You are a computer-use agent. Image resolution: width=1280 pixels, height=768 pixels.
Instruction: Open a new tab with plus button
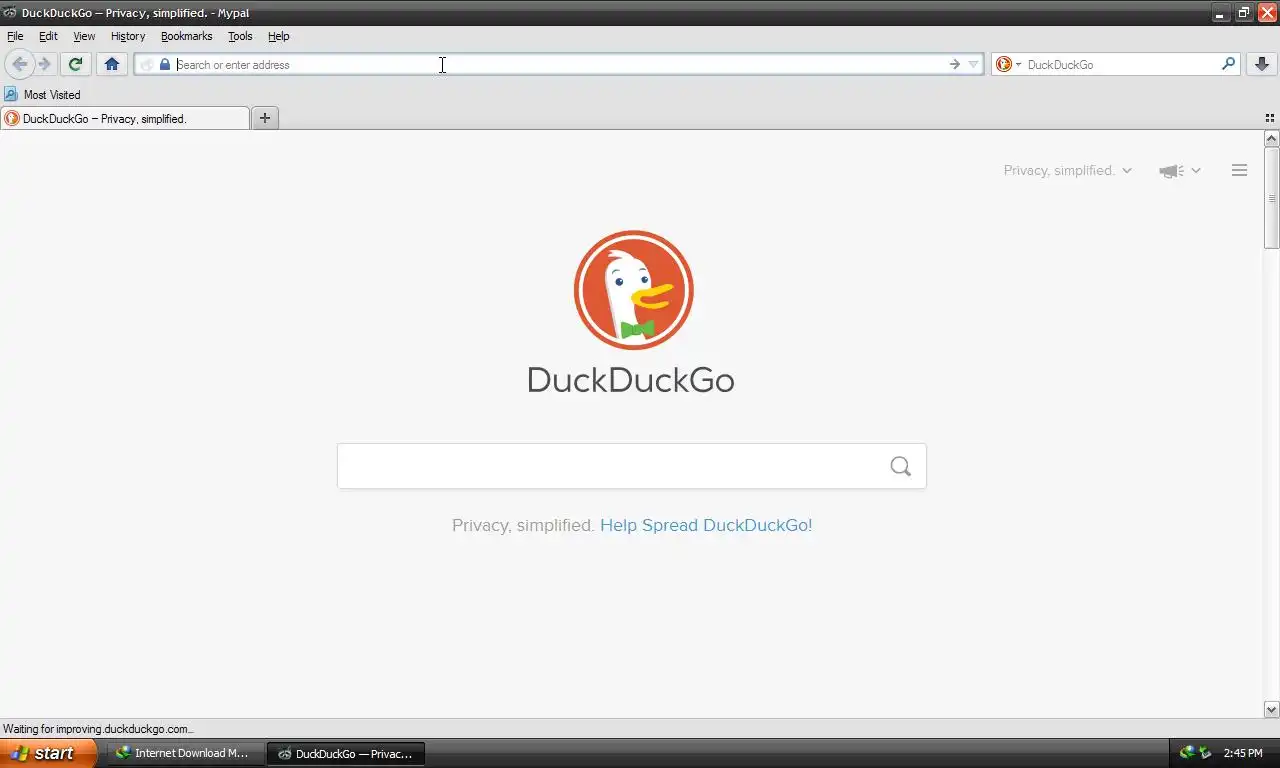(265, 118)
